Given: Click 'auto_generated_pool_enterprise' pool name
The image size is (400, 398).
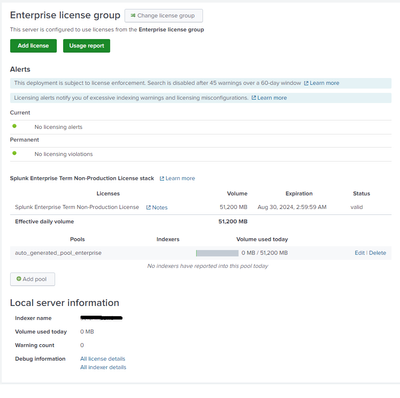Looking at the screenshot, I should pos(58,253).
